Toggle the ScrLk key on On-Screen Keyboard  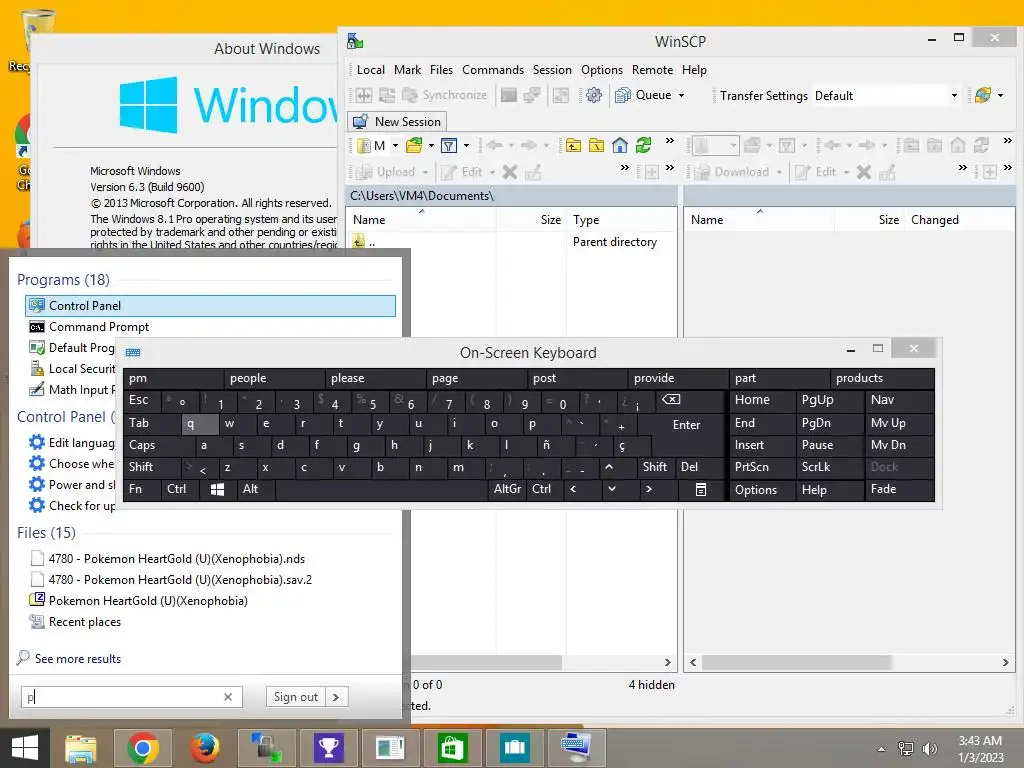point(829,467)
